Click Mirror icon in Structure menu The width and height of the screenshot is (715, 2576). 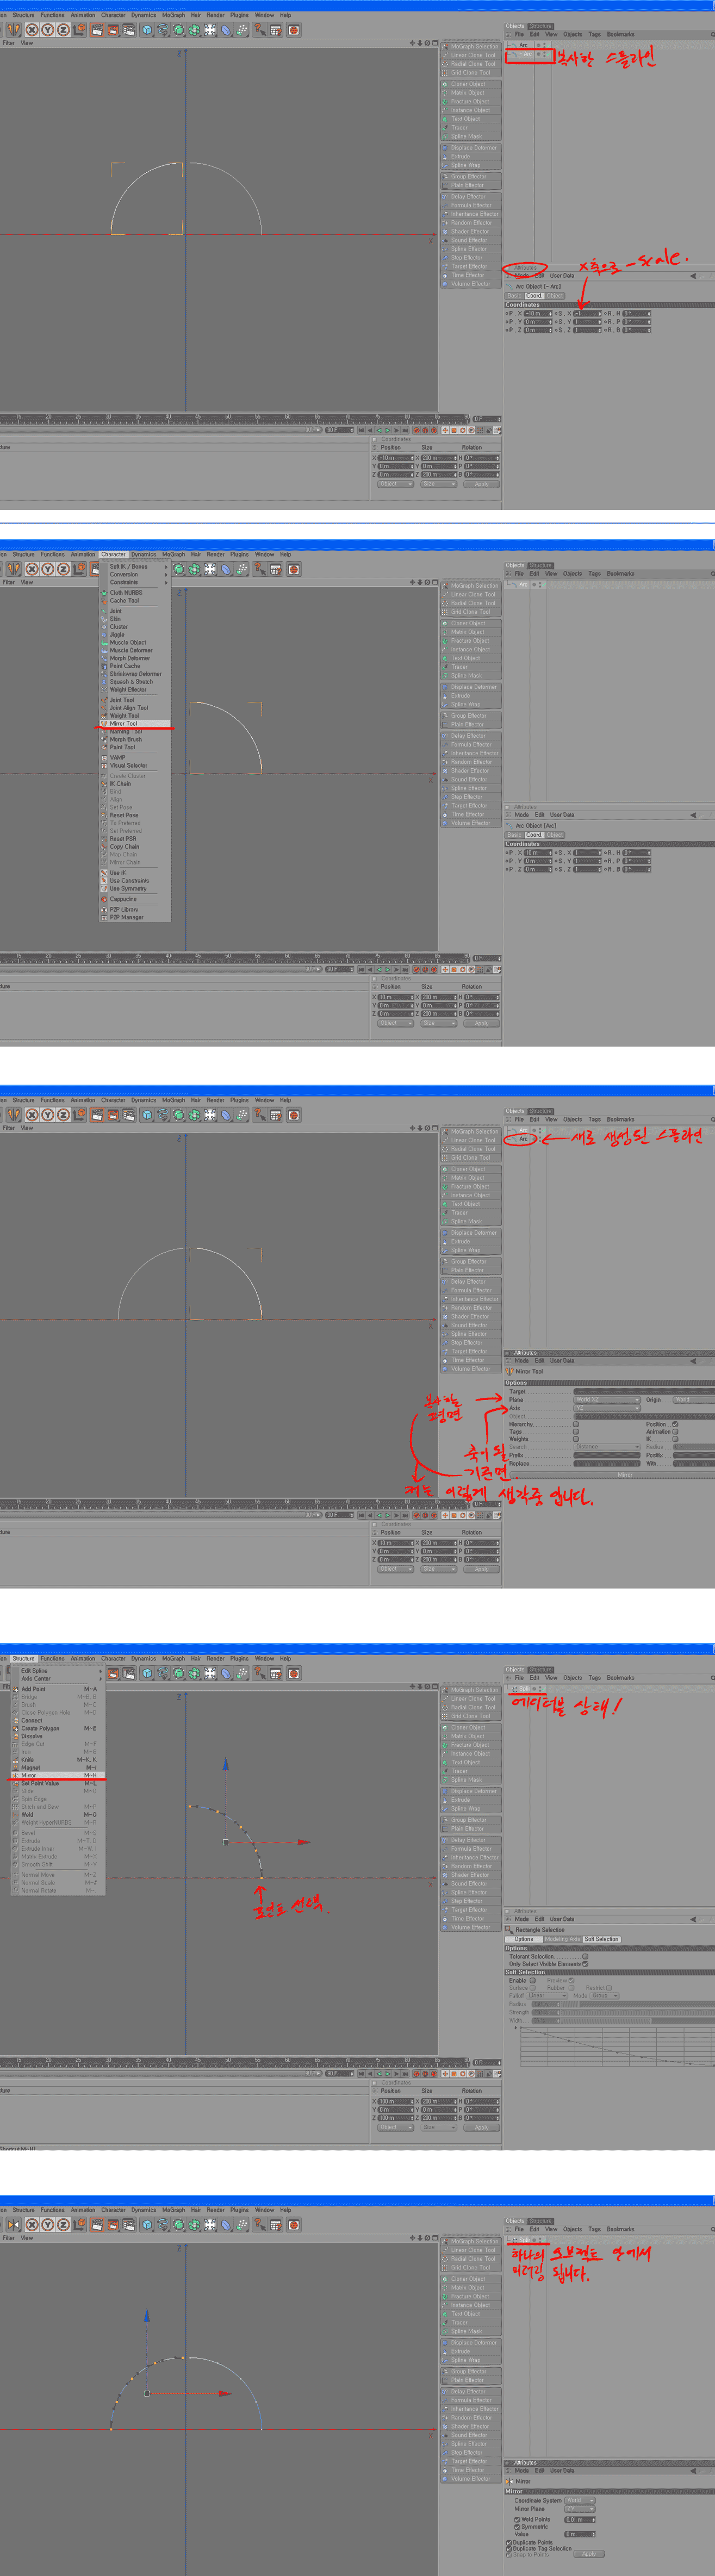(15, 1775)
